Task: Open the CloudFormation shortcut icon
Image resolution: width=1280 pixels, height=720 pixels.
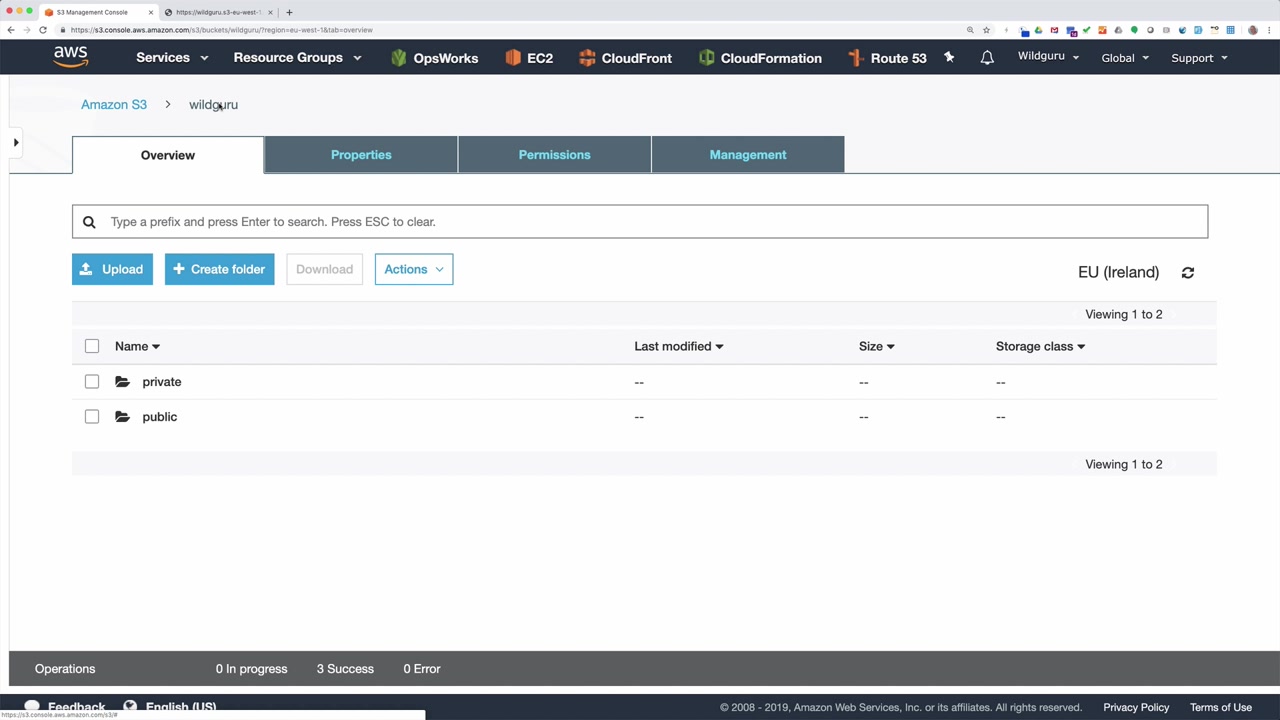Action: [707, 58]
